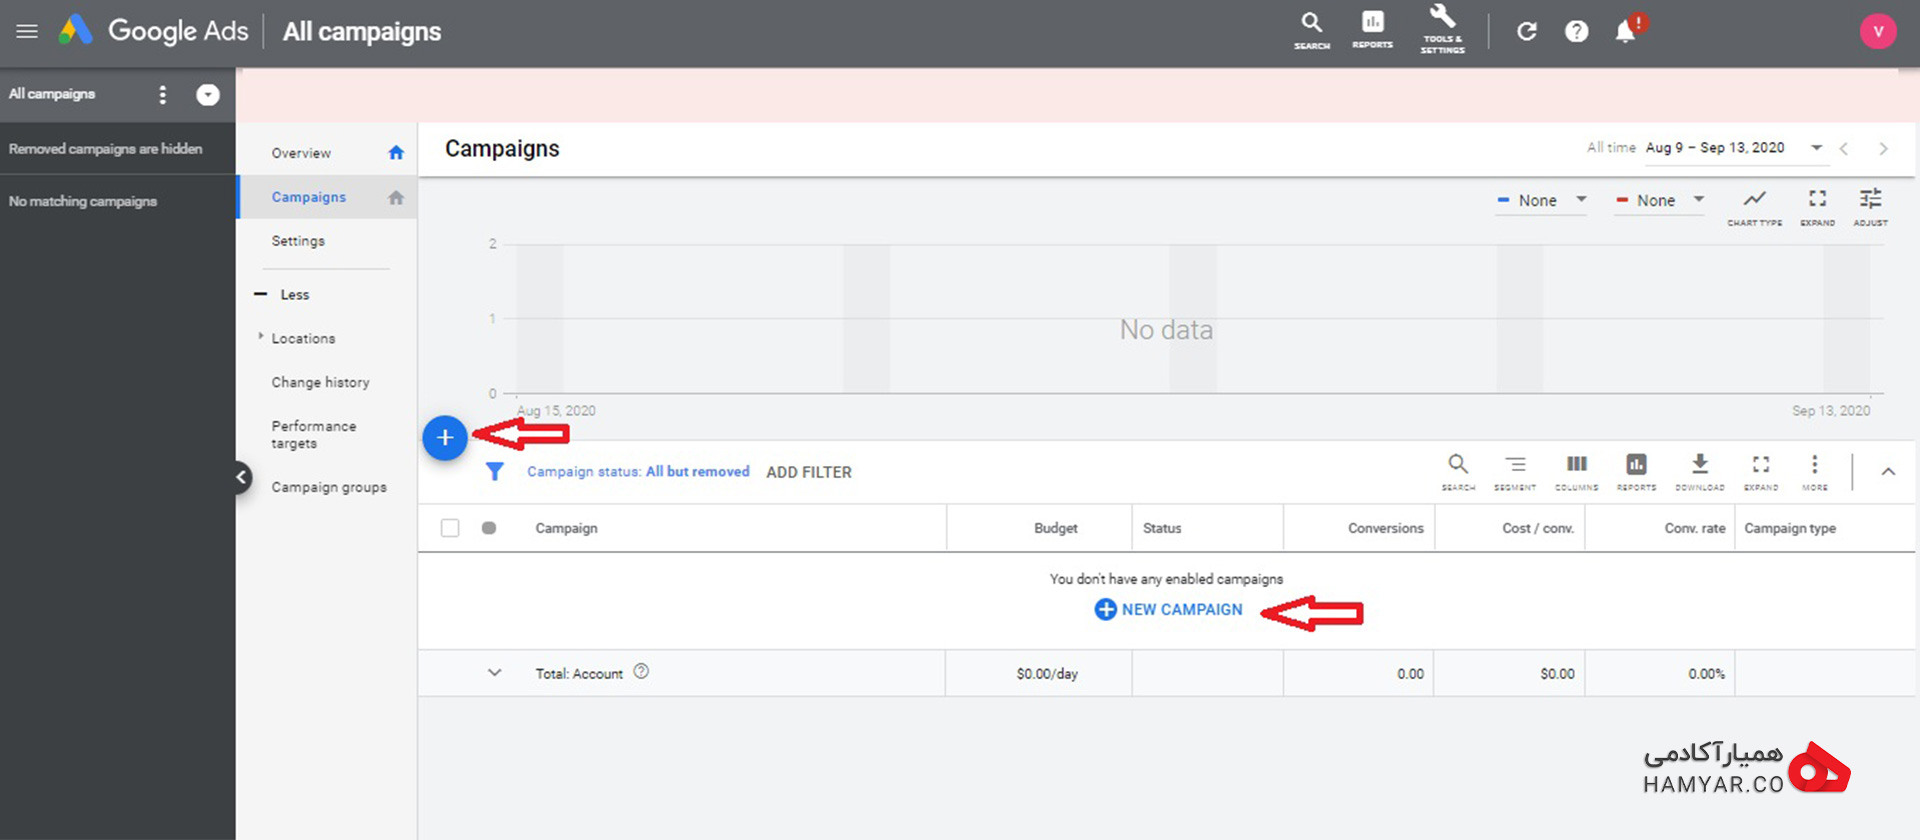Open Performance targets
This screenshot has height=840, width=1920.
point(314,435)
